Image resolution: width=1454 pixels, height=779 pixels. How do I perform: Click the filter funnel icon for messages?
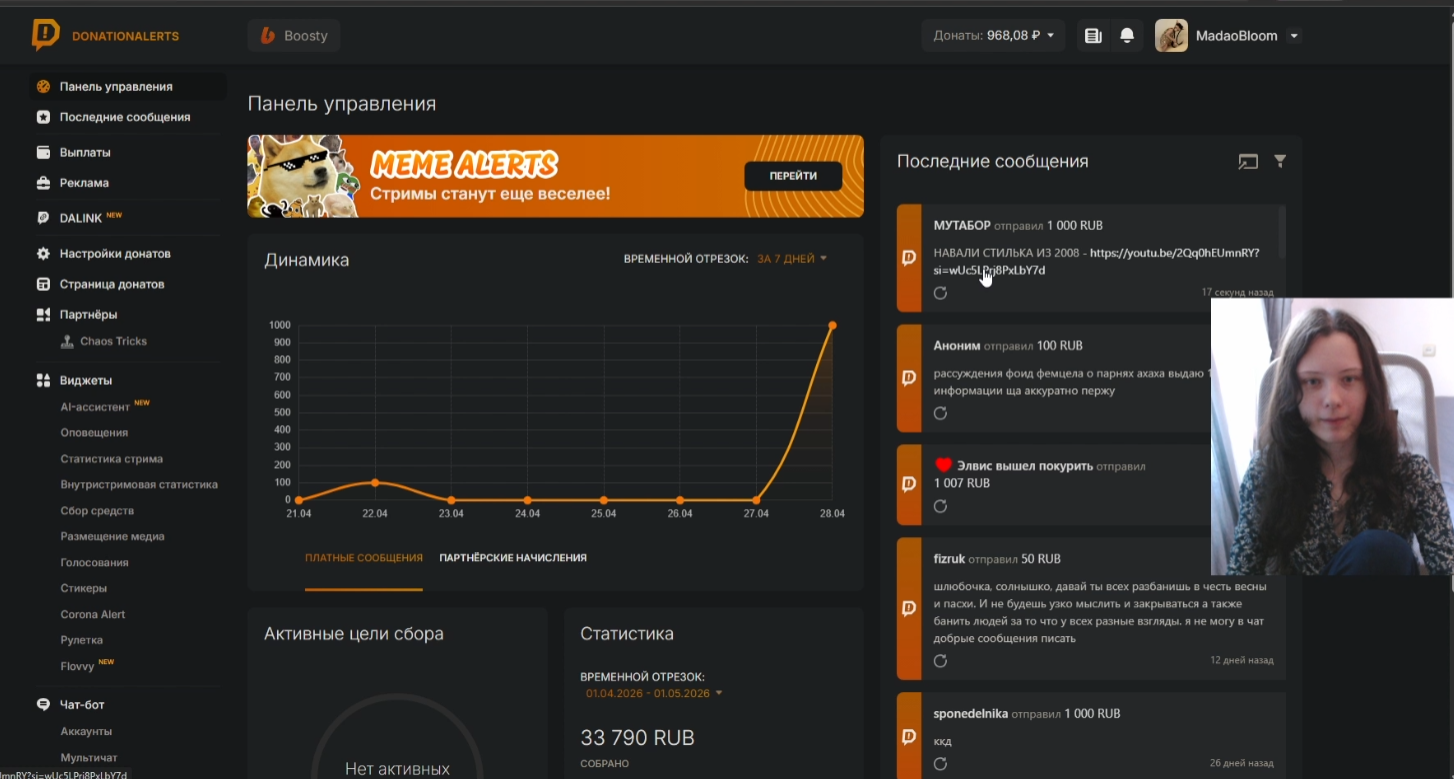1280,161
